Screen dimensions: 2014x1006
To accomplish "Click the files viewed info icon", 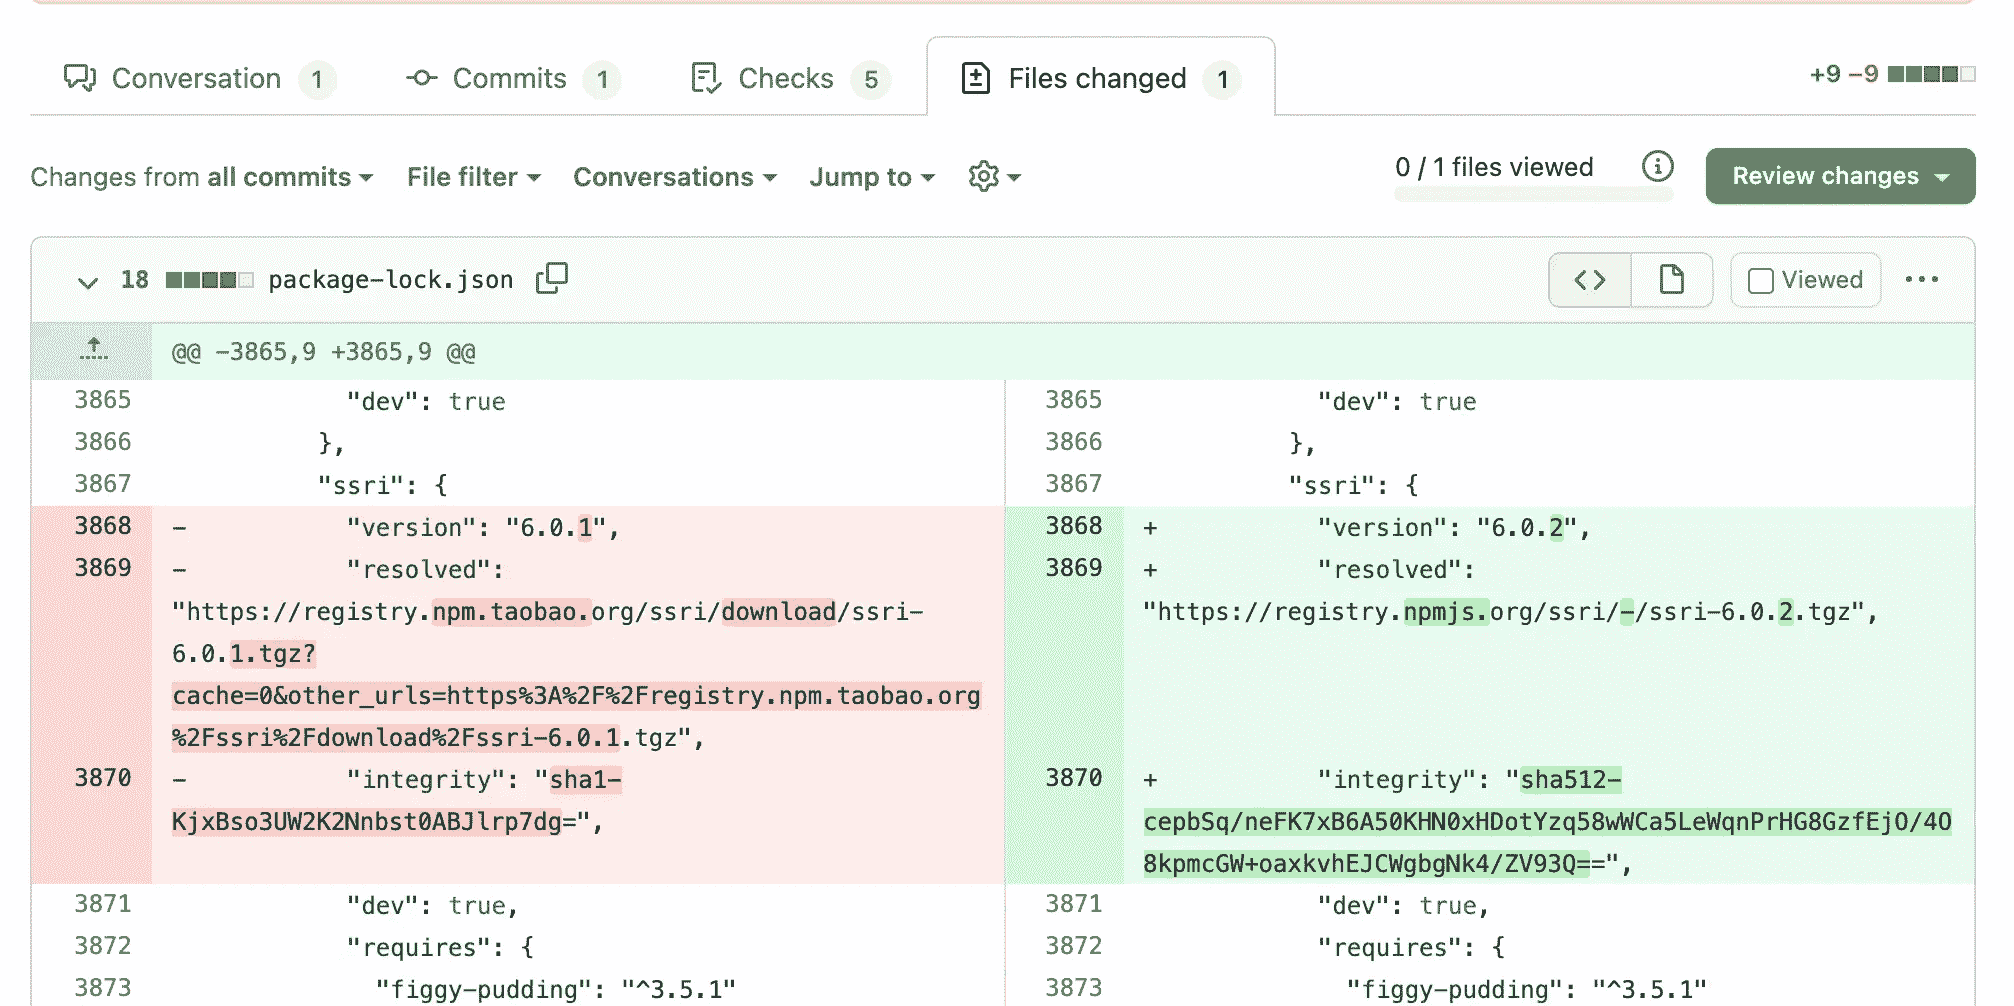I will coord(1658,168).
